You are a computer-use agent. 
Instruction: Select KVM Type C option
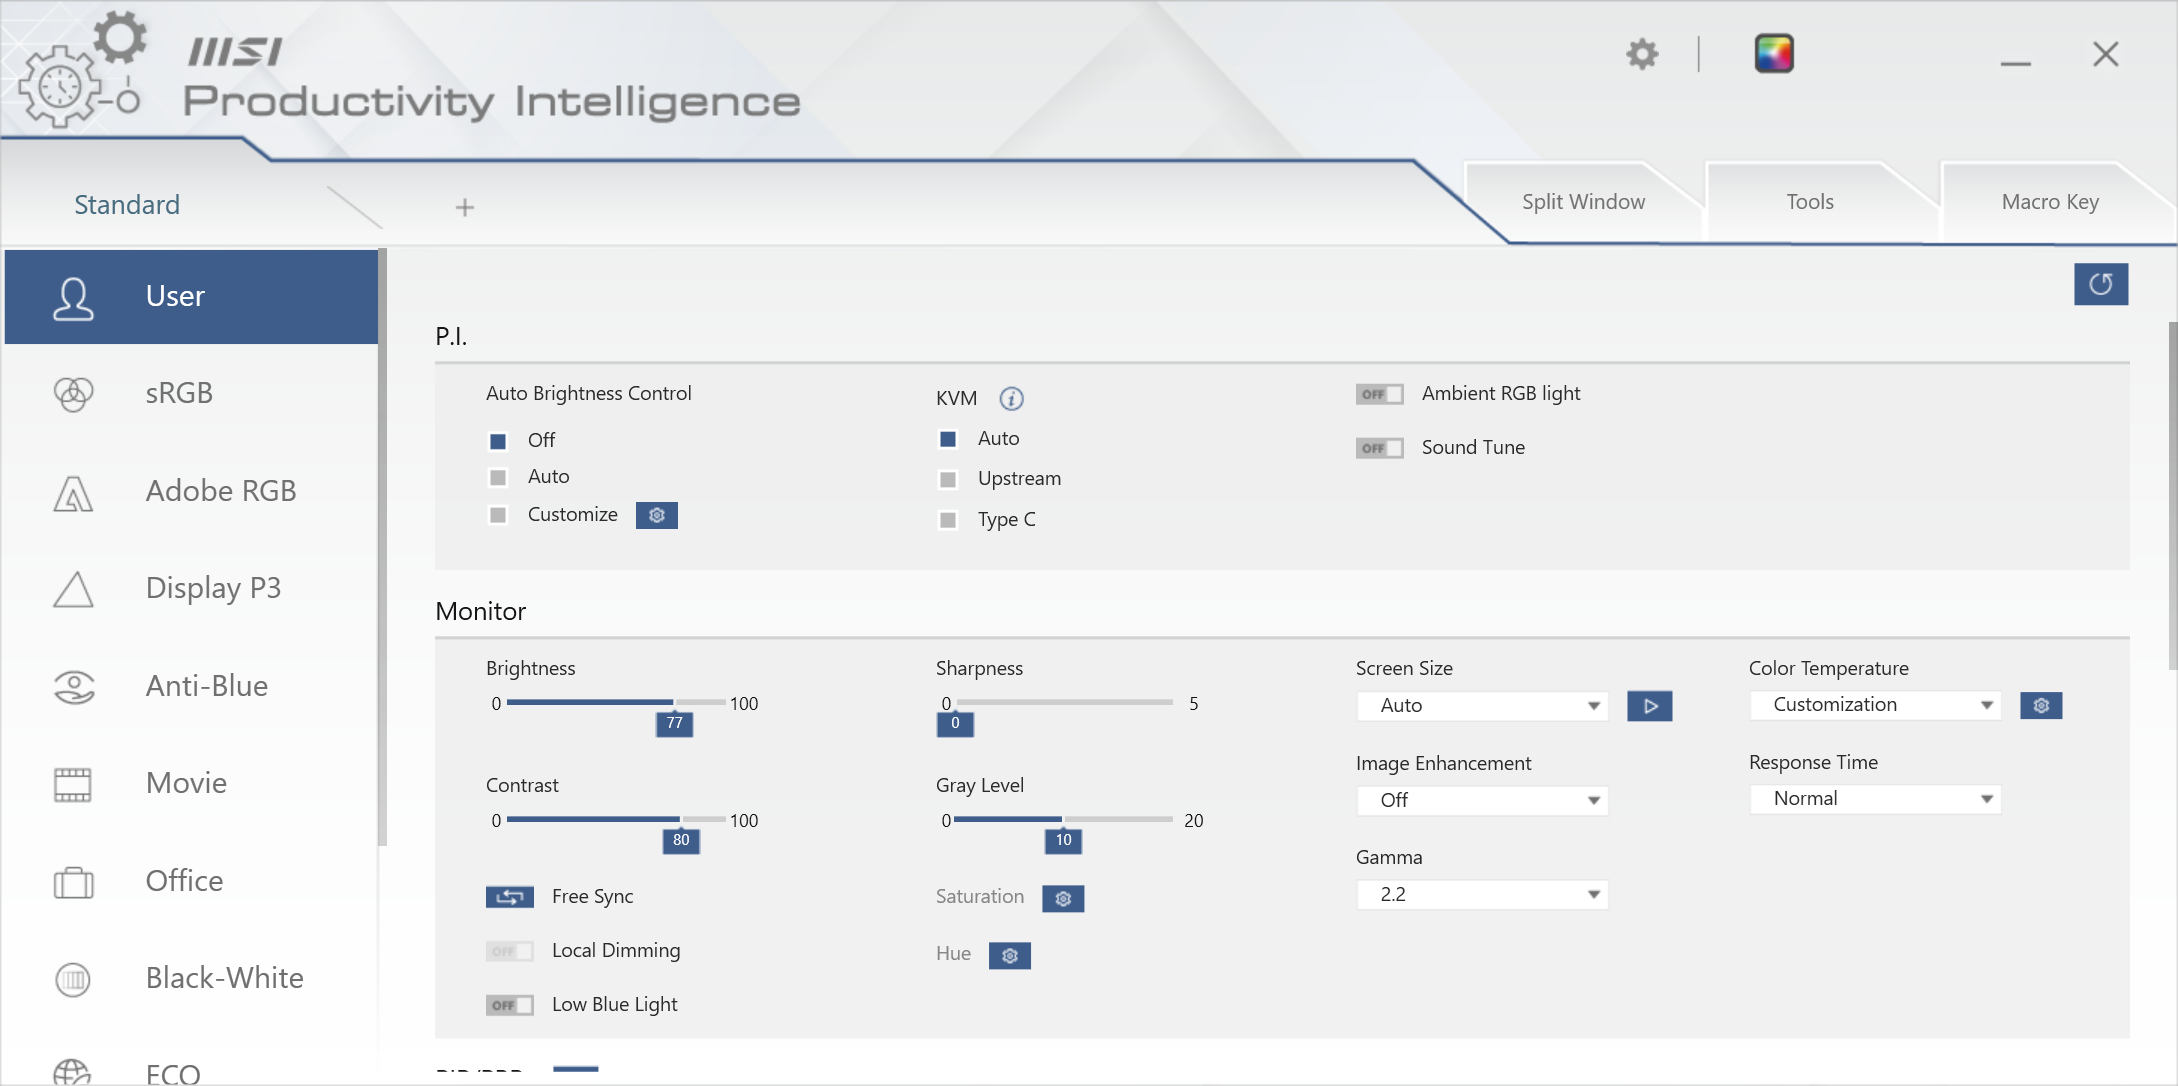point(948,520)
